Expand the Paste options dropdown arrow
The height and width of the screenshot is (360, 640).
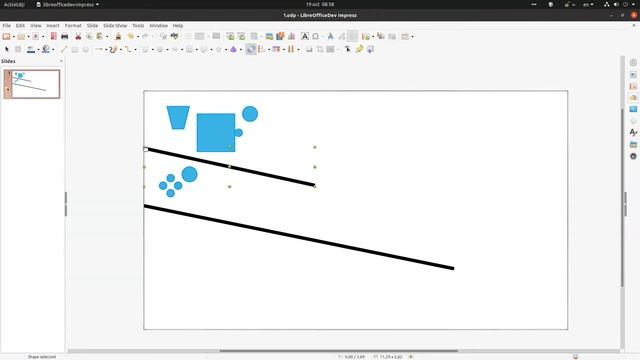click(107, 37)
